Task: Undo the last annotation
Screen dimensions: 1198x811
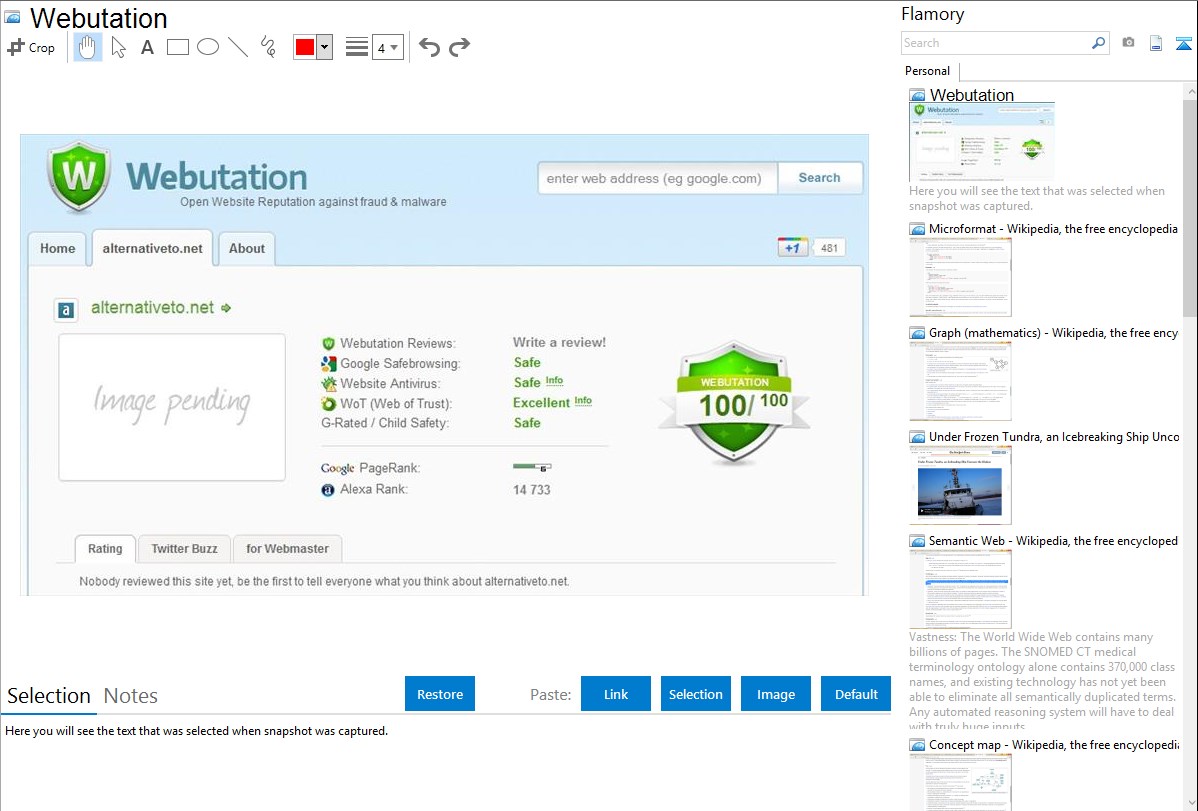Action: click(429, 47)
